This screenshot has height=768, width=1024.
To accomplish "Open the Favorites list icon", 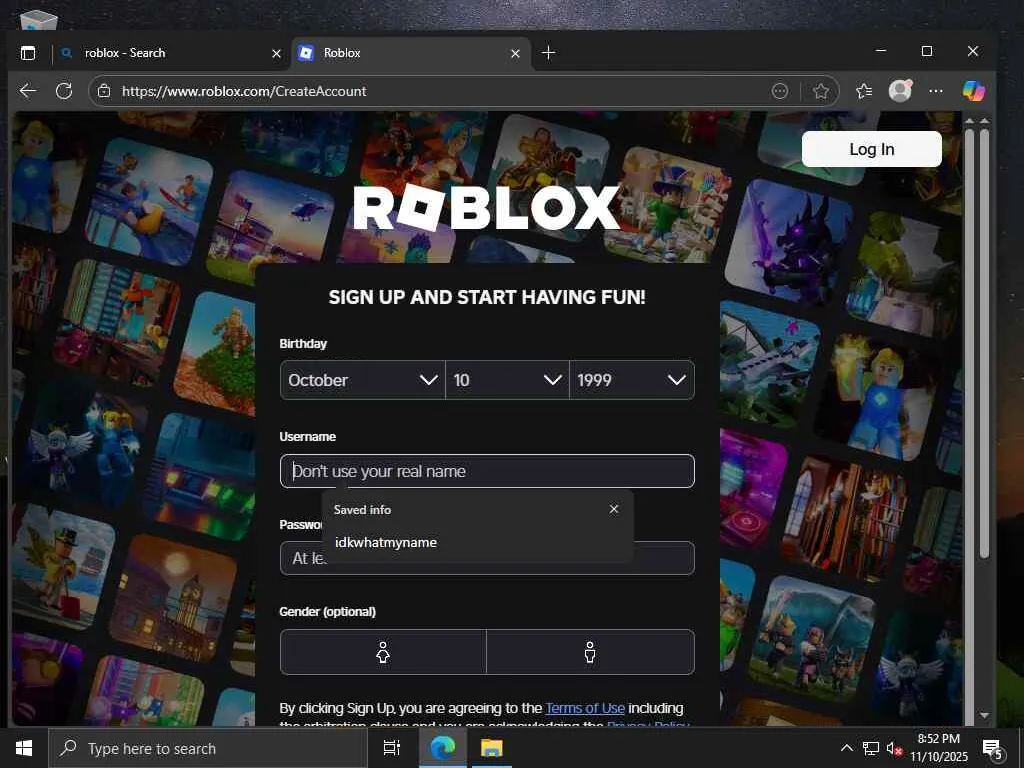I will (864, 91).
